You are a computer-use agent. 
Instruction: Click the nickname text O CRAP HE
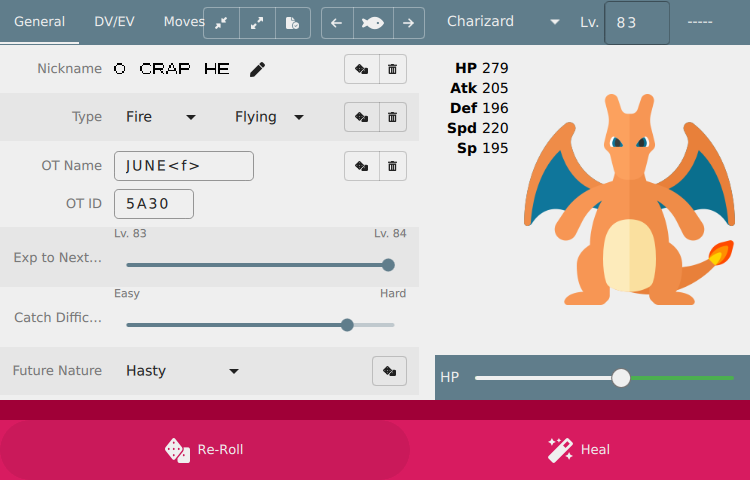[172, 69]
